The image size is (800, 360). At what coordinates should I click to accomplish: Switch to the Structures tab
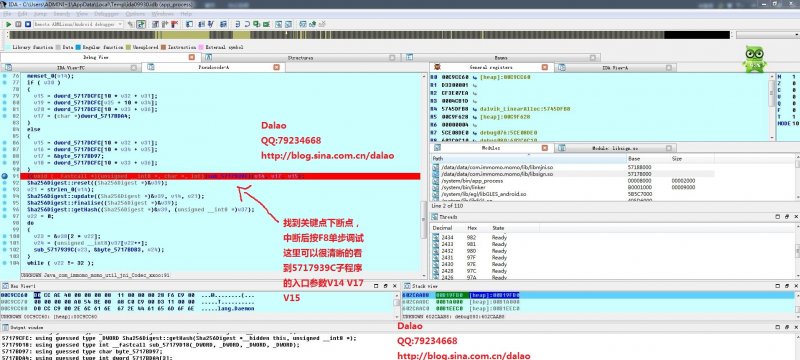300,58
